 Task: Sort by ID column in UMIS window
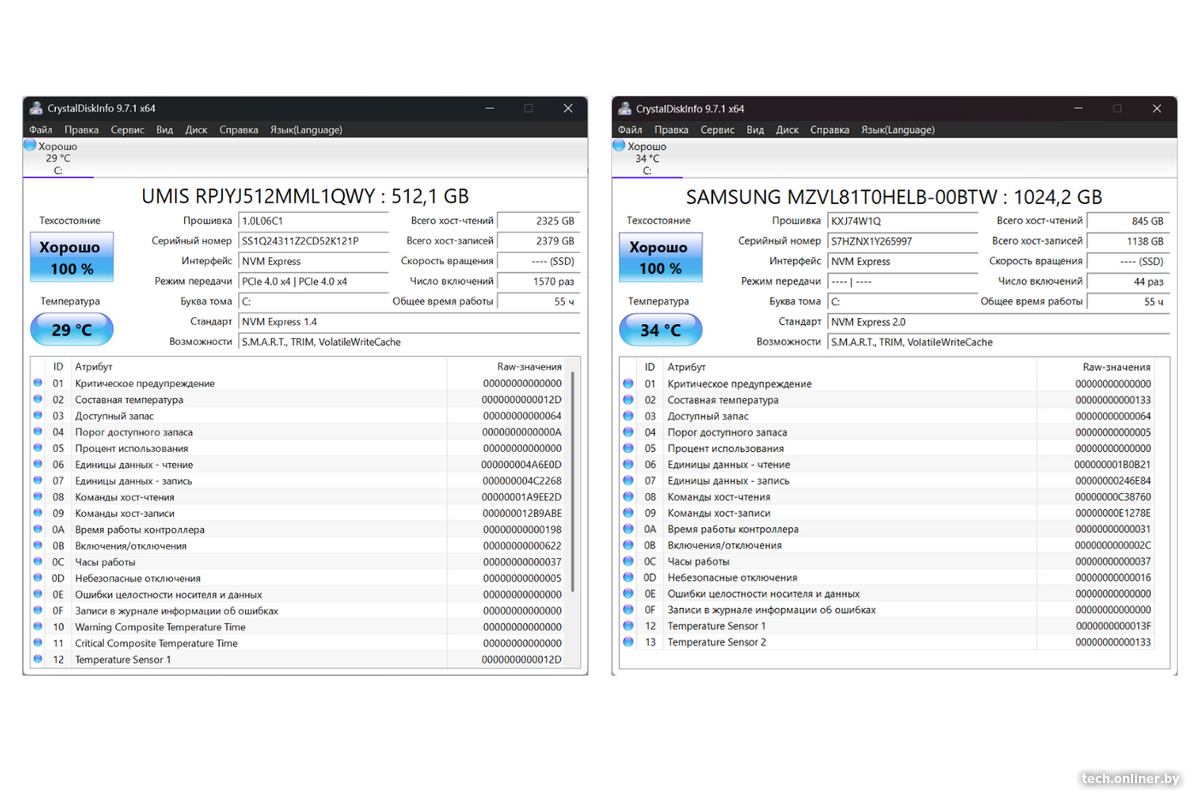point(58,367)
